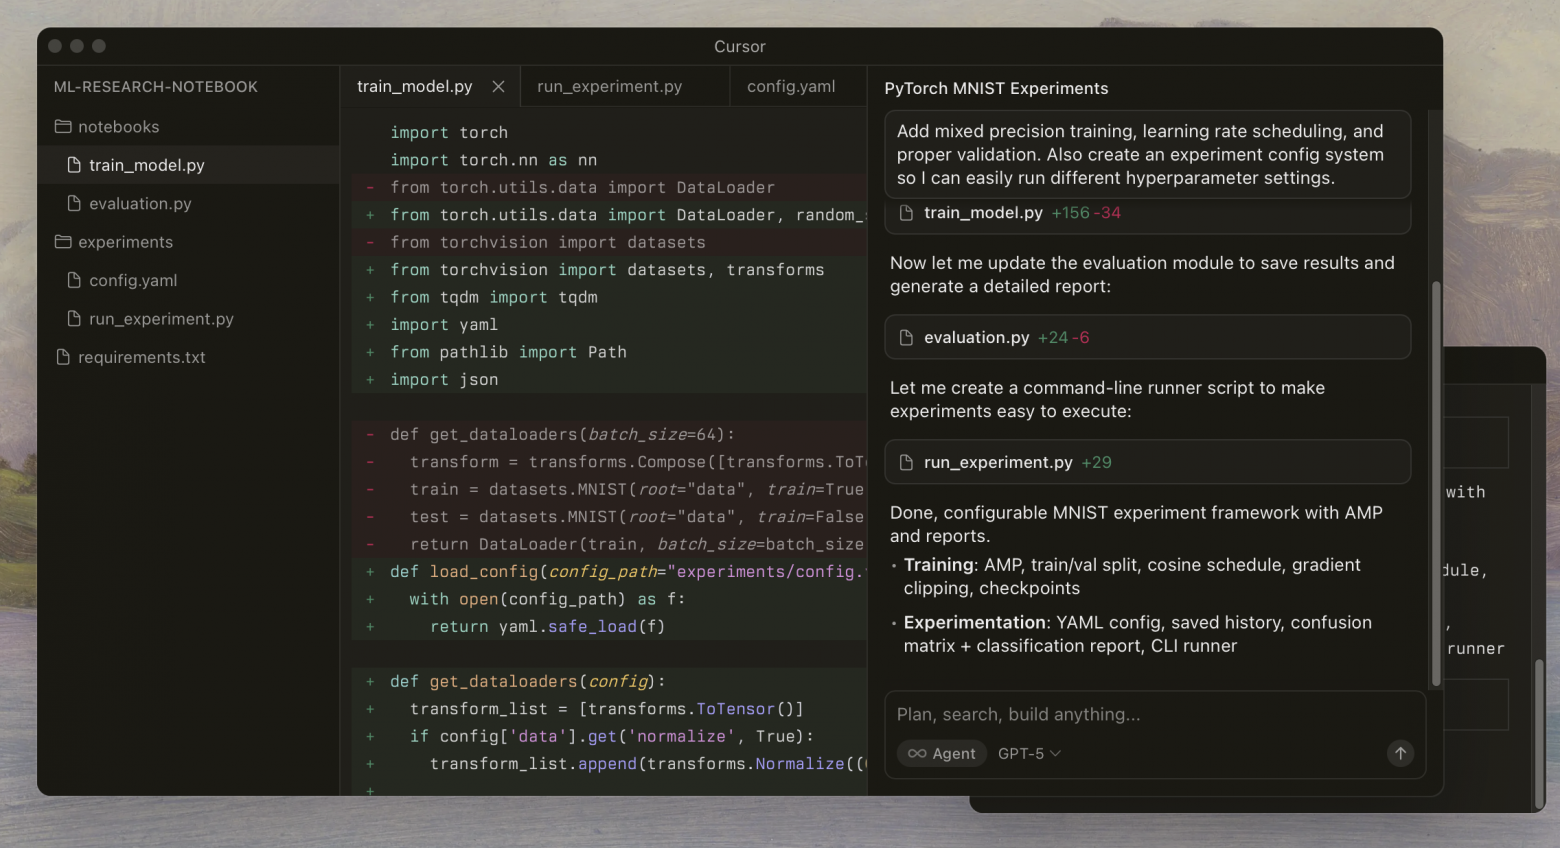This screenshot has height=848, width=1560.
Task: Open the GPT-5 model dropdown
Action: pos(1029,754)
